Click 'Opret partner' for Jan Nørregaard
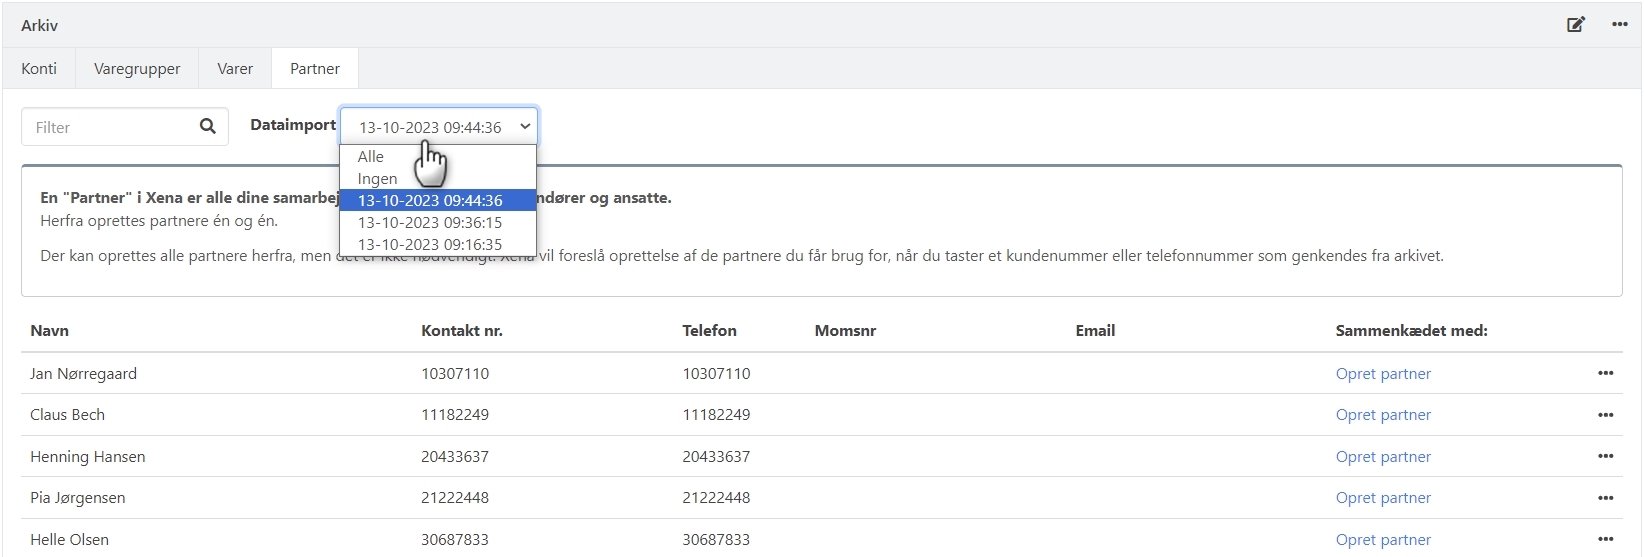This screenshot has width=1644, height=557. [x=1383, y=374]
